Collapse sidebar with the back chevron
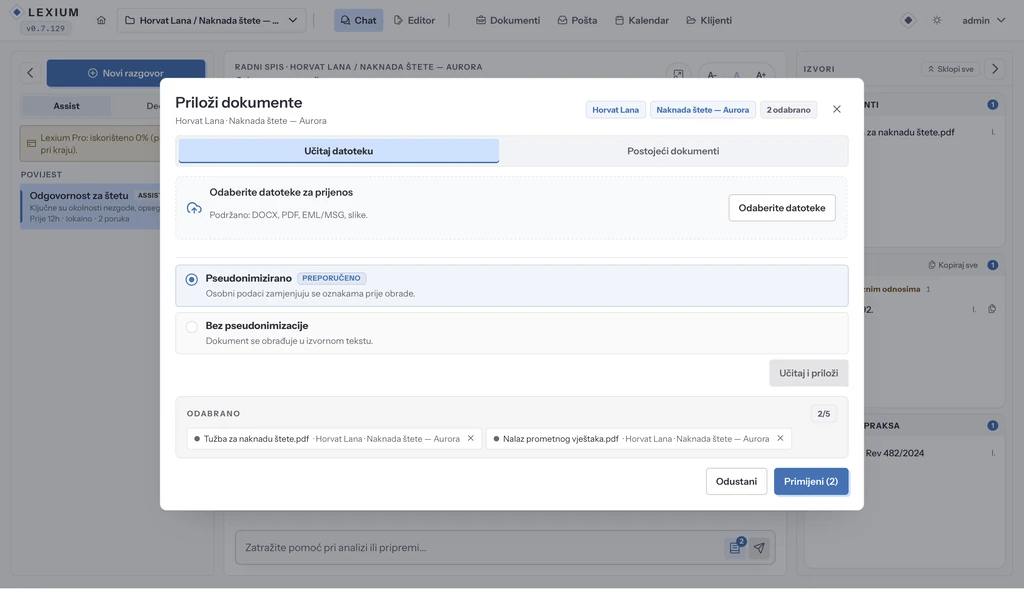The height and width of the screenshot is (610, 1024). [30, 73]
